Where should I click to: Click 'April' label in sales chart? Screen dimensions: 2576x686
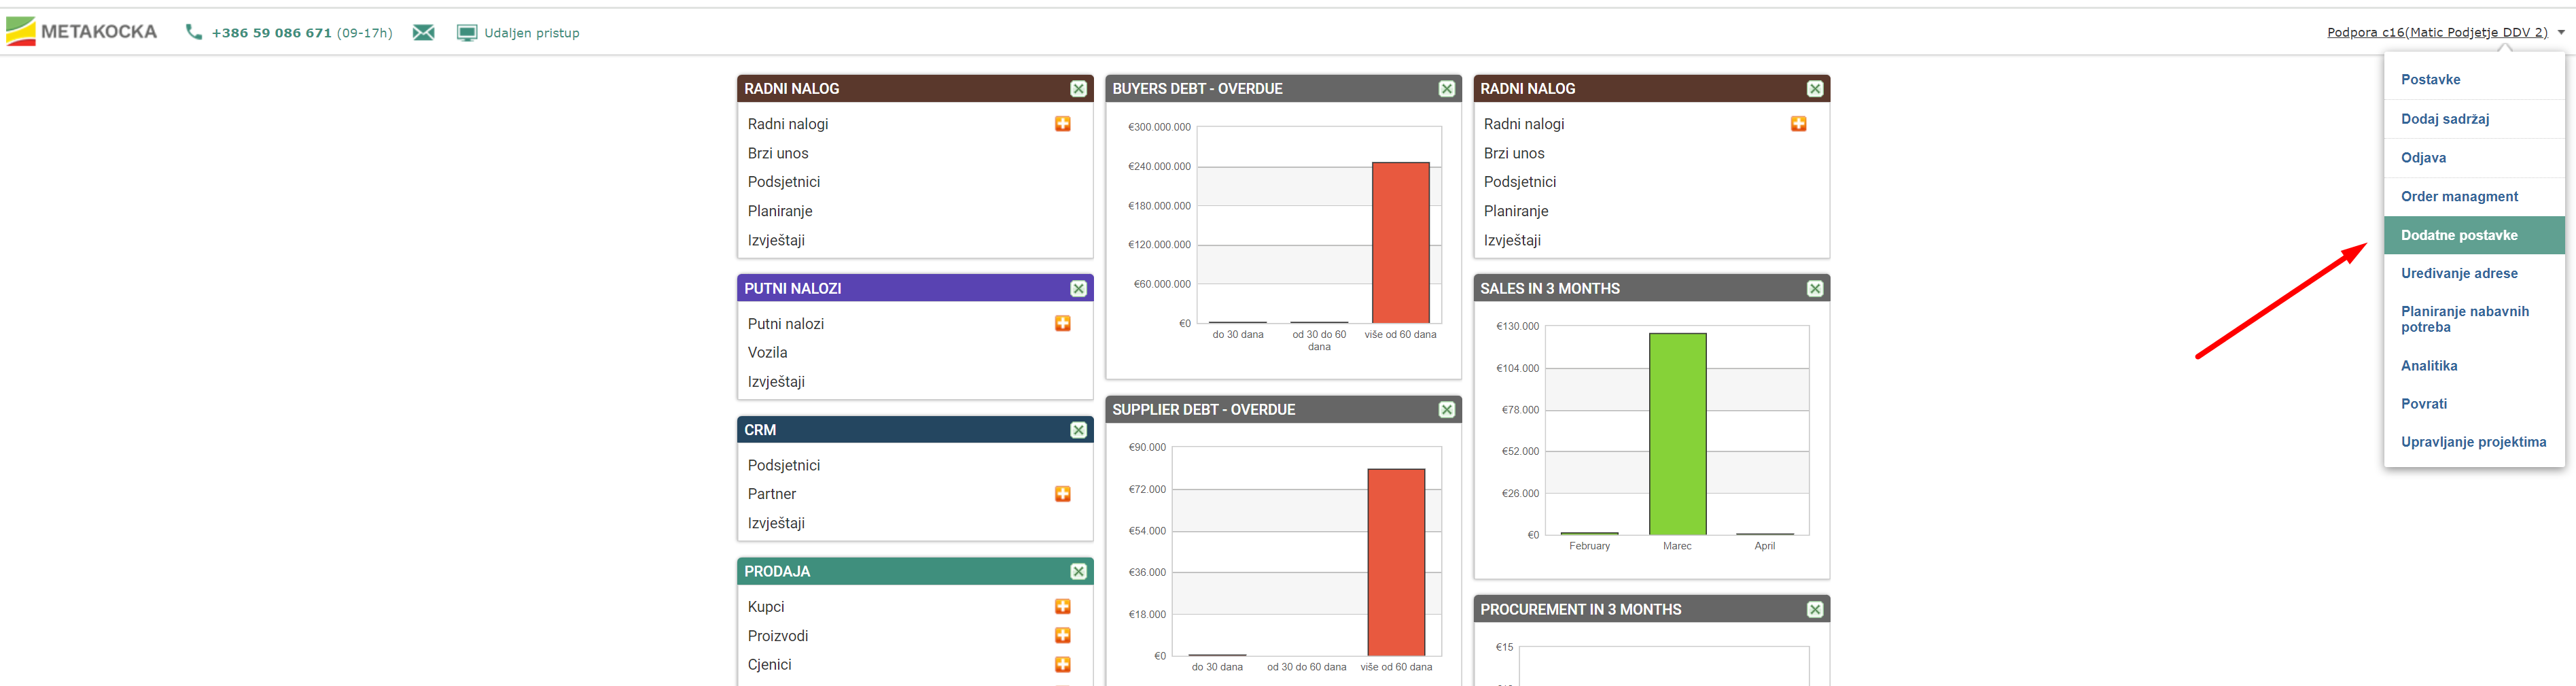click(1764, 546)
